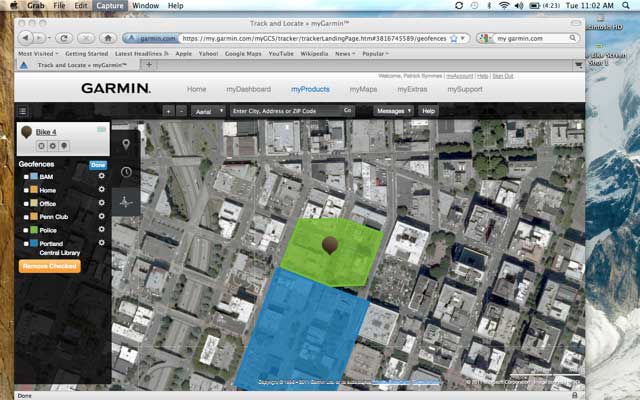Viewport: 640px width, 400px height.
Task: Zoom in with the map plus button
Action: pos(168,111)
